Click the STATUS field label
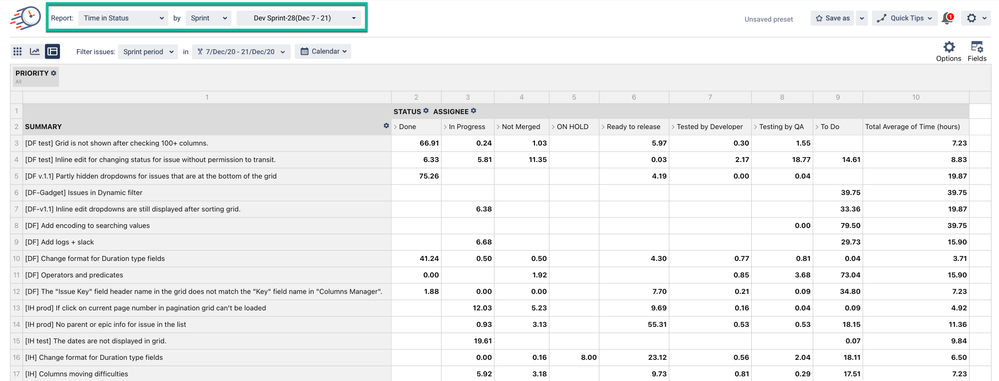 [x=407, y=111]
